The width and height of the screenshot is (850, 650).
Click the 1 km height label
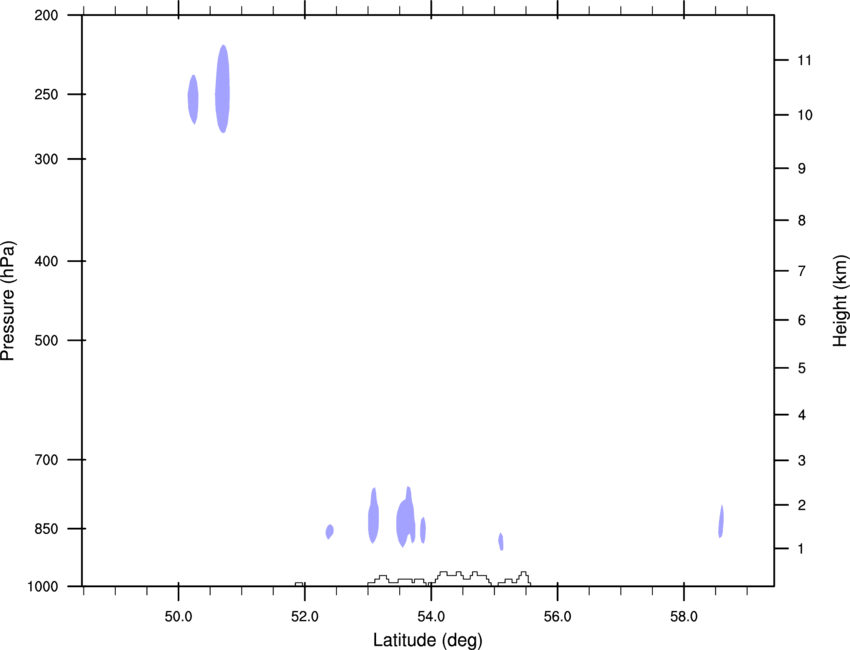(x=801, y=549)
